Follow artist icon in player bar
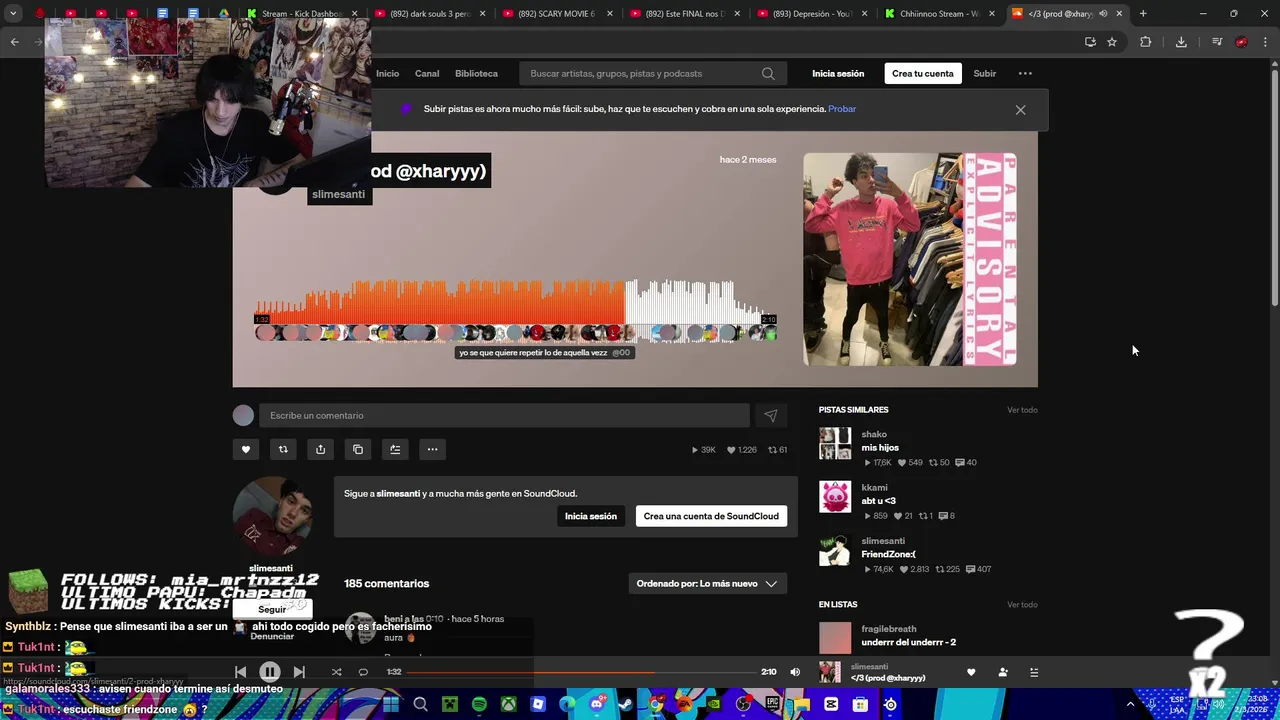 [x=1003, y=672]
